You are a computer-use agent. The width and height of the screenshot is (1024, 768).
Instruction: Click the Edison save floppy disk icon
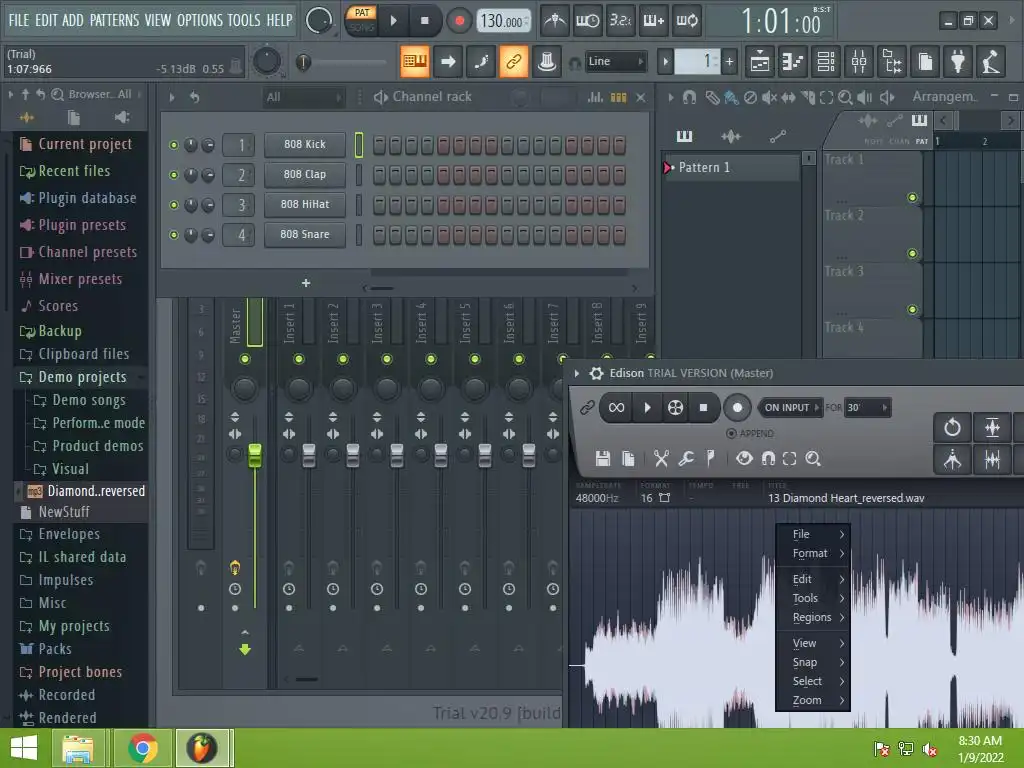coord(603,458)
